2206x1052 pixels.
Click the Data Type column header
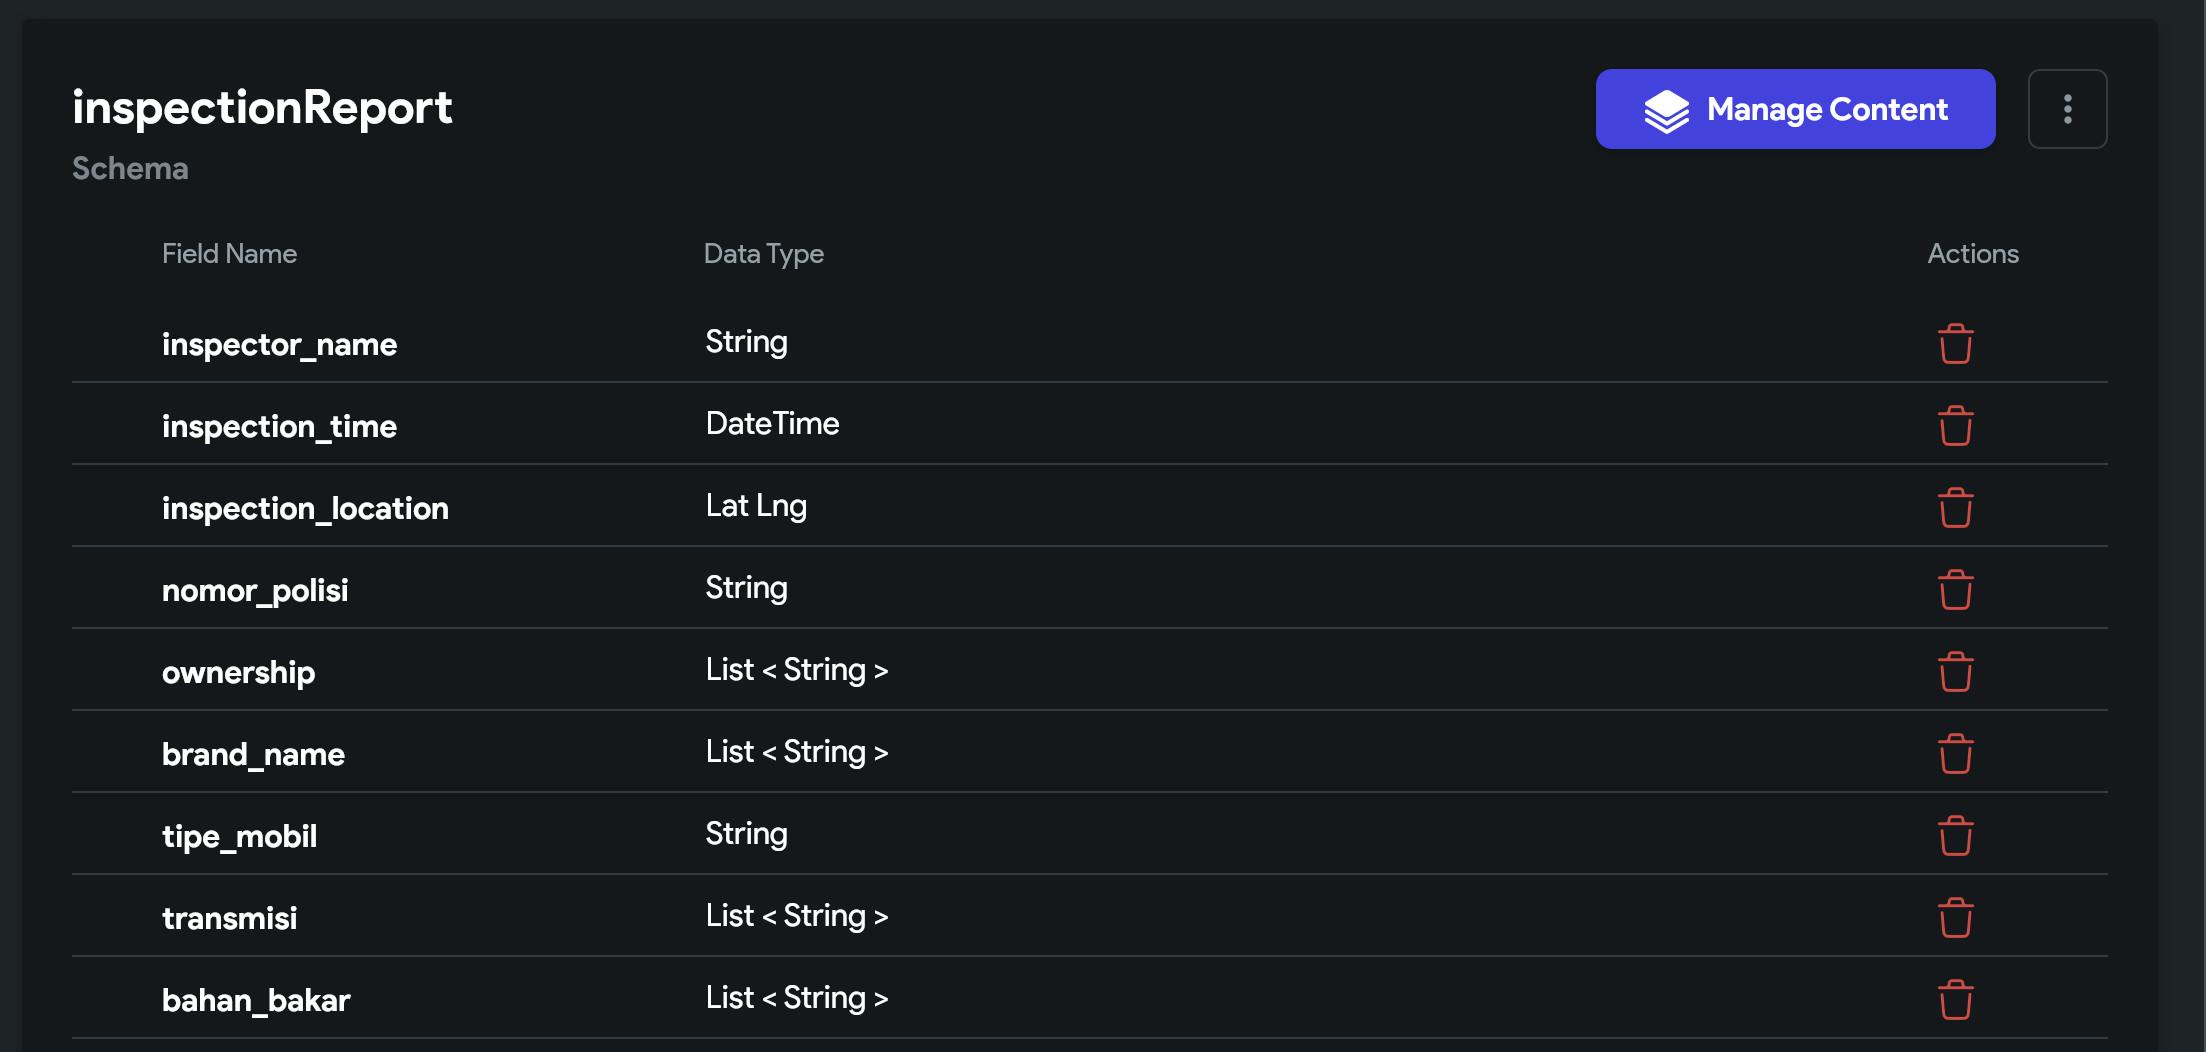tap(763, 254)
